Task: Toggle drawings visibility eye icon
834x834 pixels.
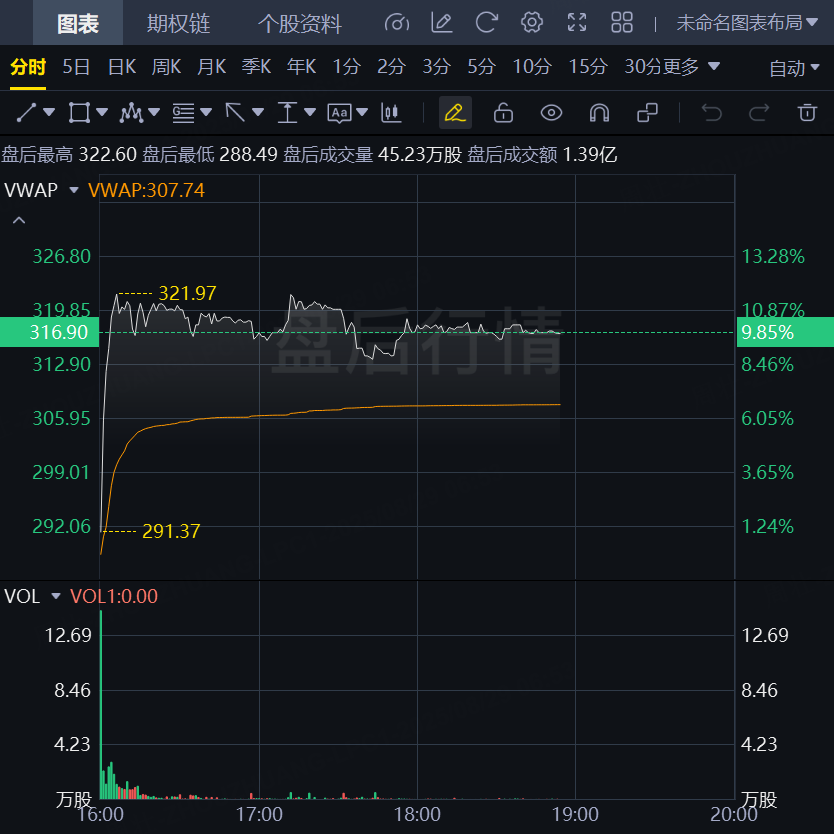Action: click(x=552, y=113)
